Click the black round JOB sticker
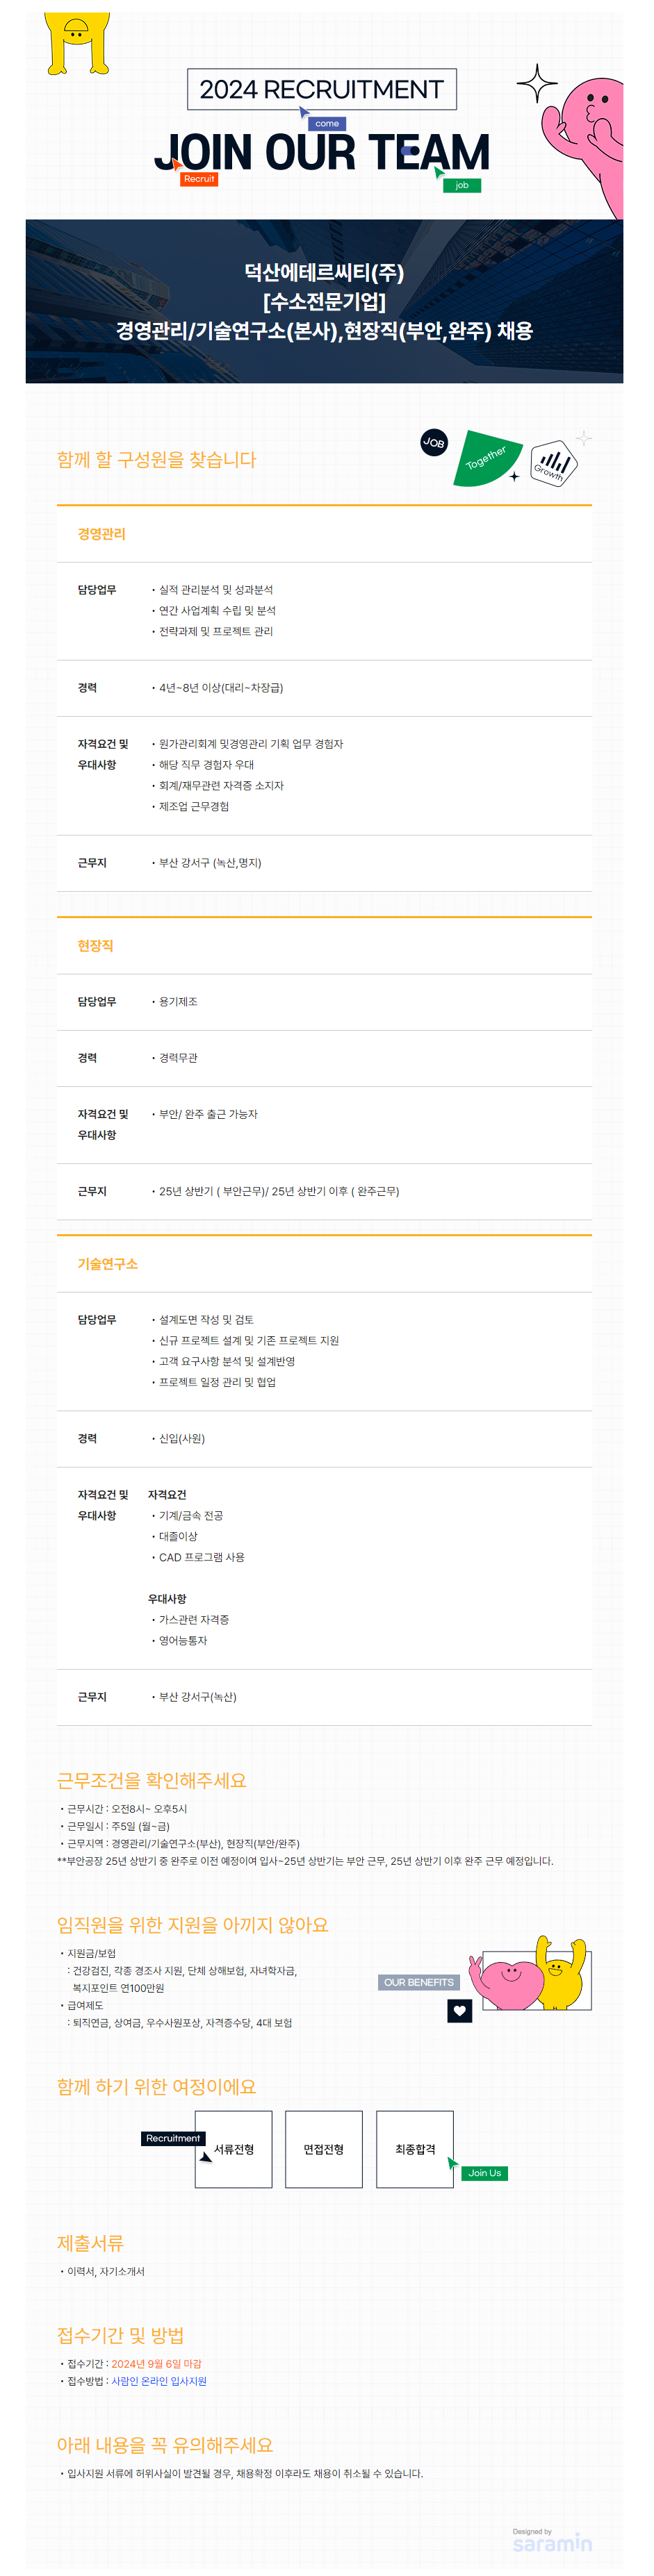The width and height of the screenshot is (654, 2576). click(x=434, y=442)
